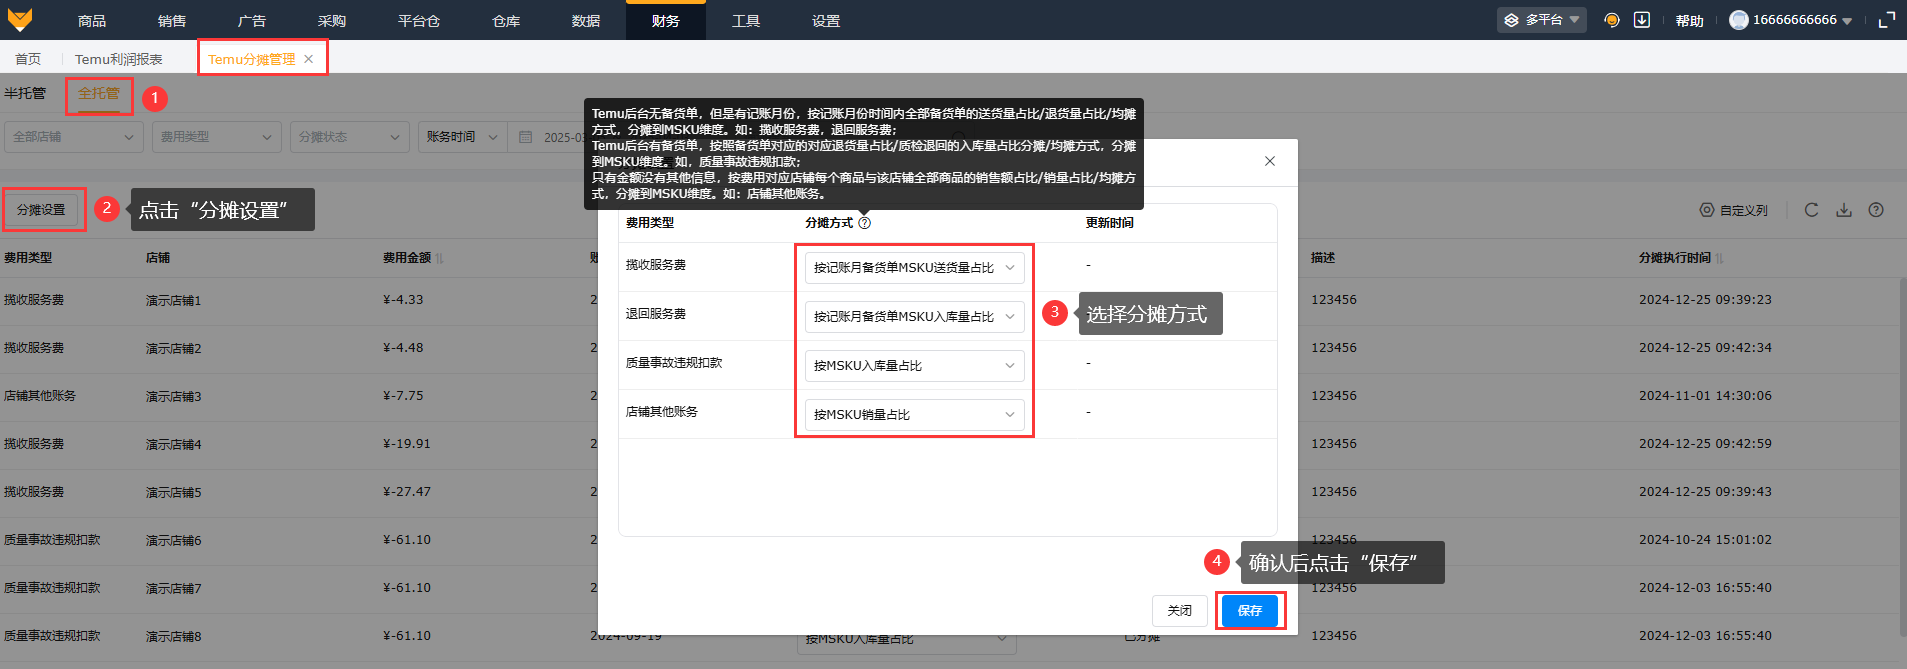Click time cell 2024-11-01 14:30:06
Screen dimensions: 1907x669
tap(1705, 396)
